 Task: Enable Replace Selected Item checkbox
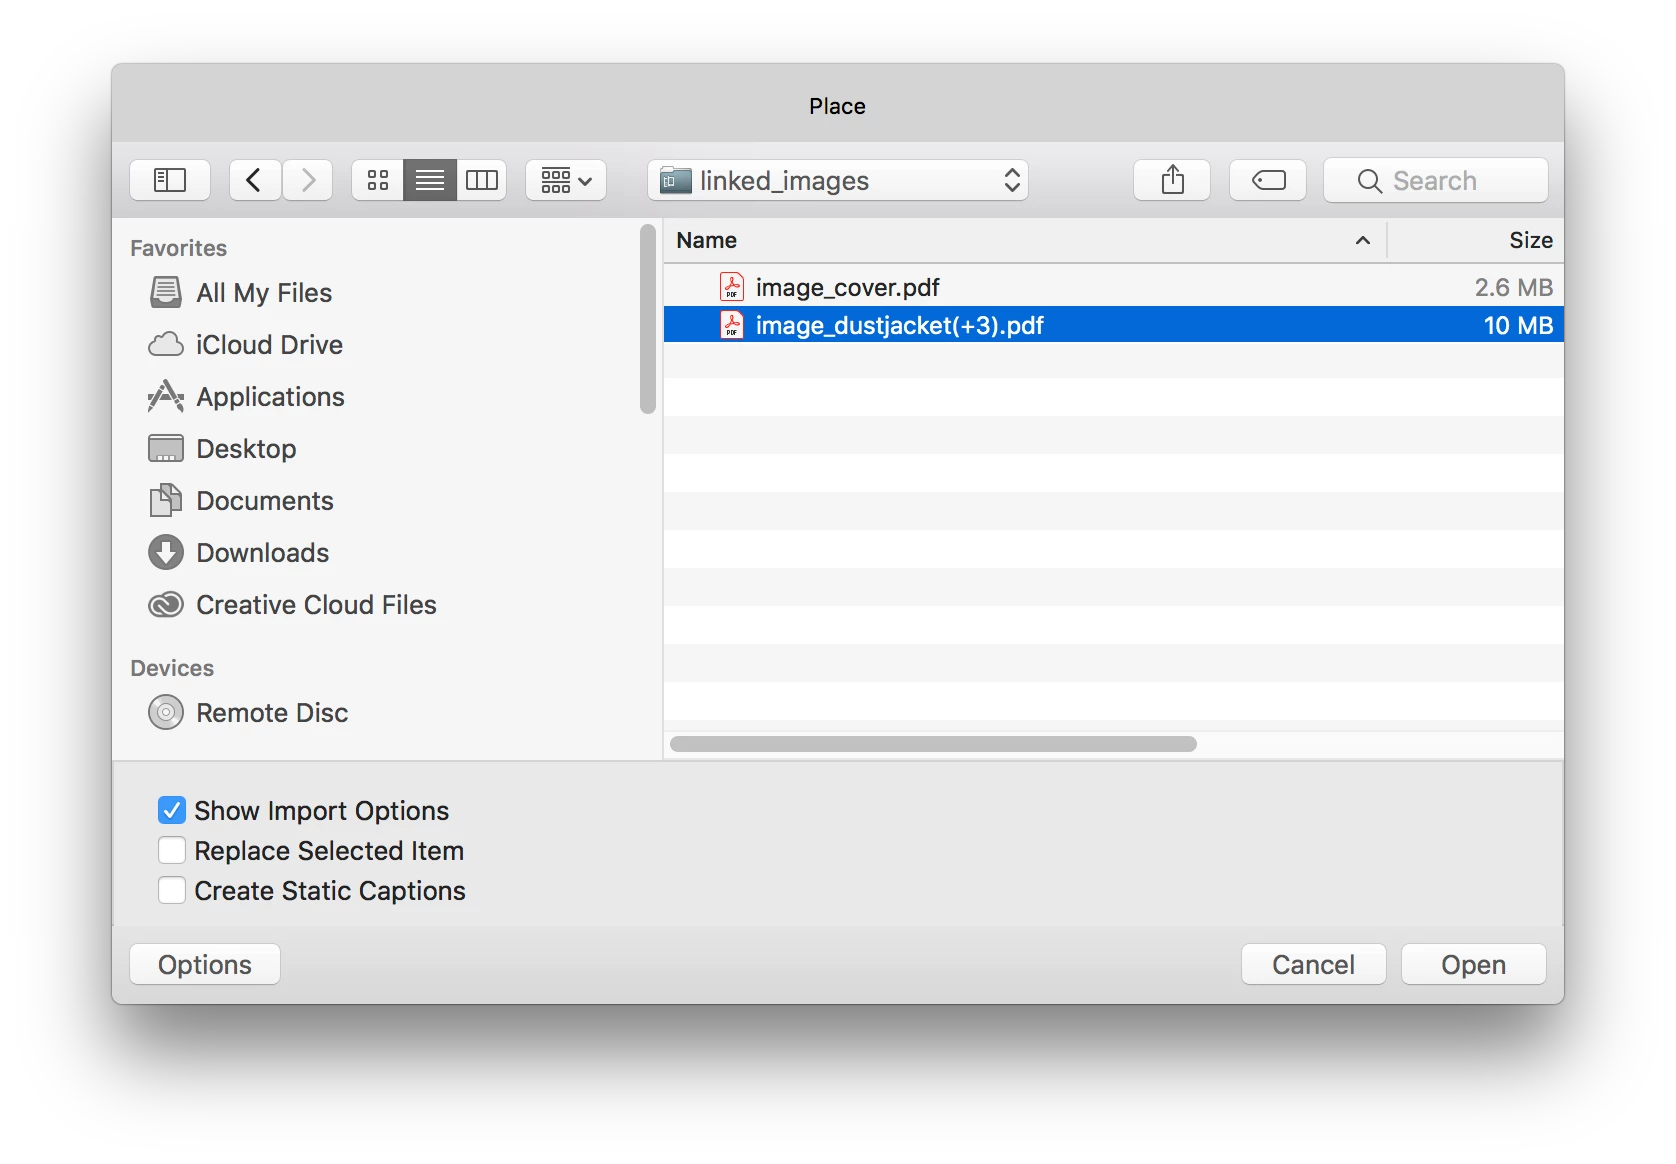(172, 850)
